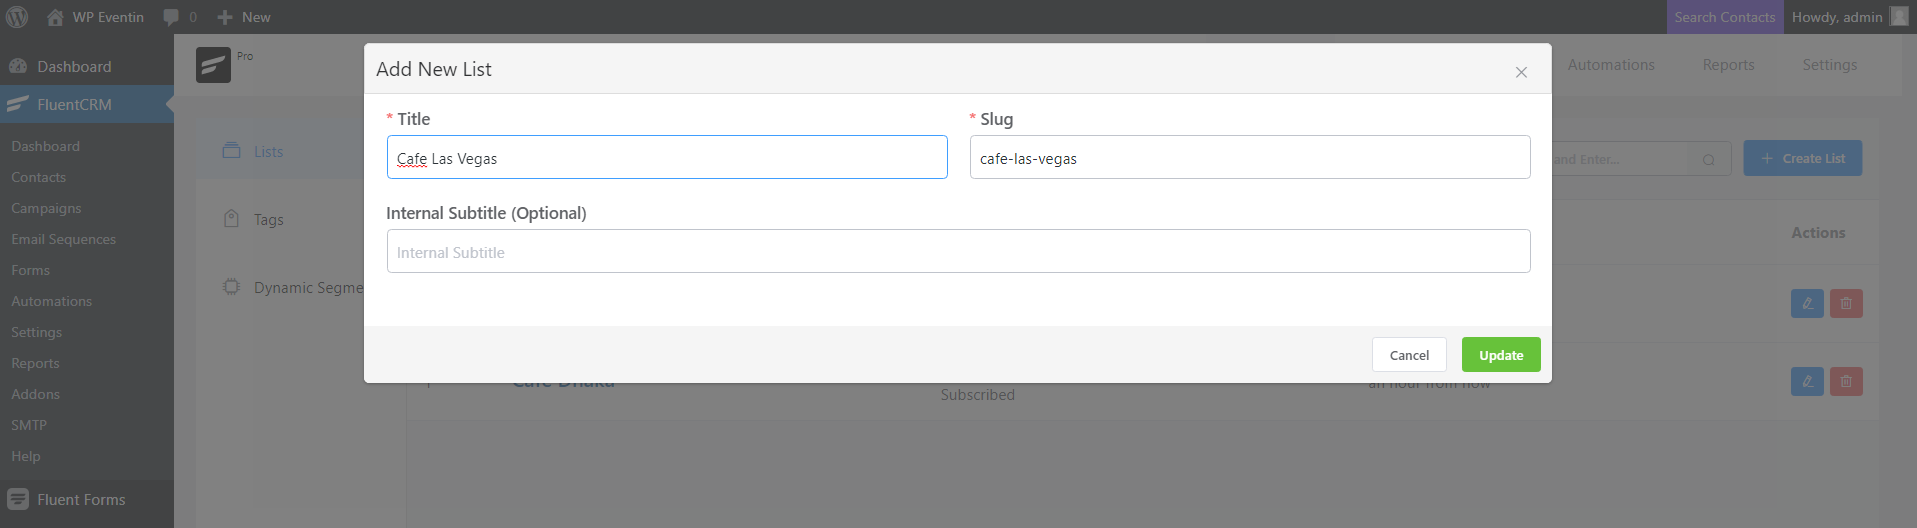Click the Search Contacts admin bar item
This screenshot has height=528, width=1917.
(1725, 17)
